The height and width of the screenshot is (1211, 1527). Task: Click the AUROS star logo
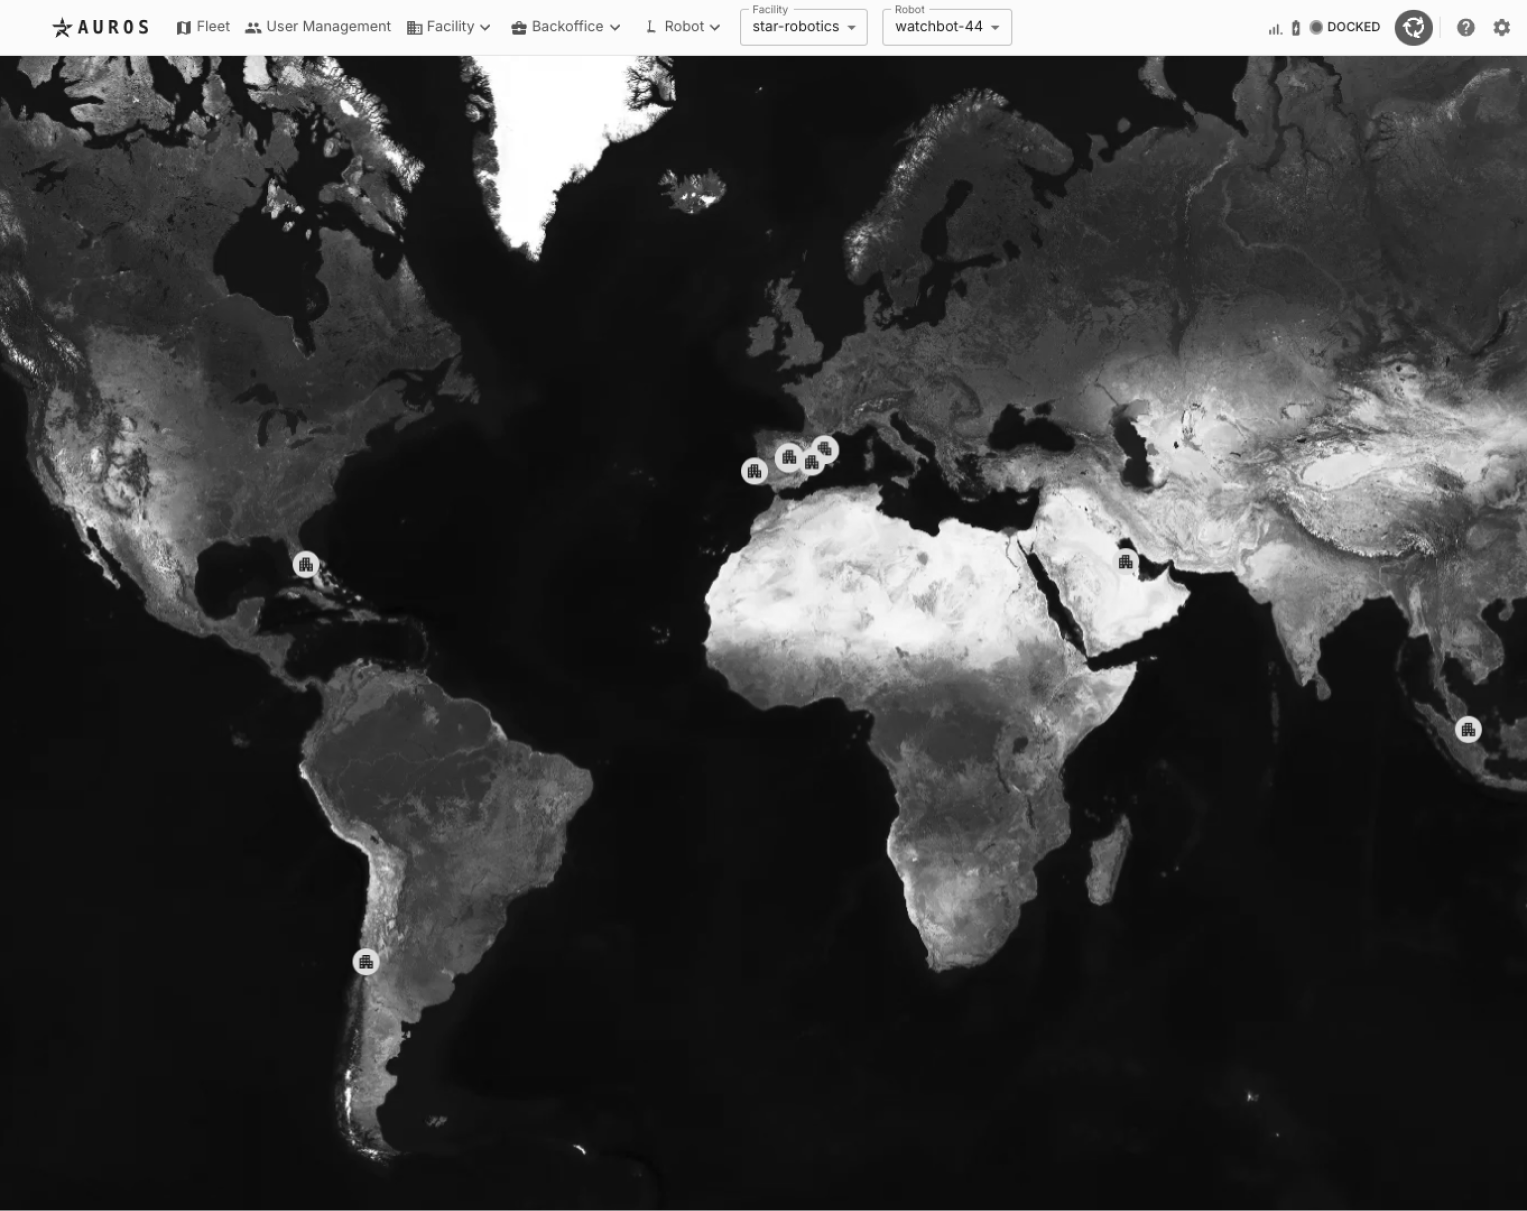pyautogui.click(x=62, y=27)
